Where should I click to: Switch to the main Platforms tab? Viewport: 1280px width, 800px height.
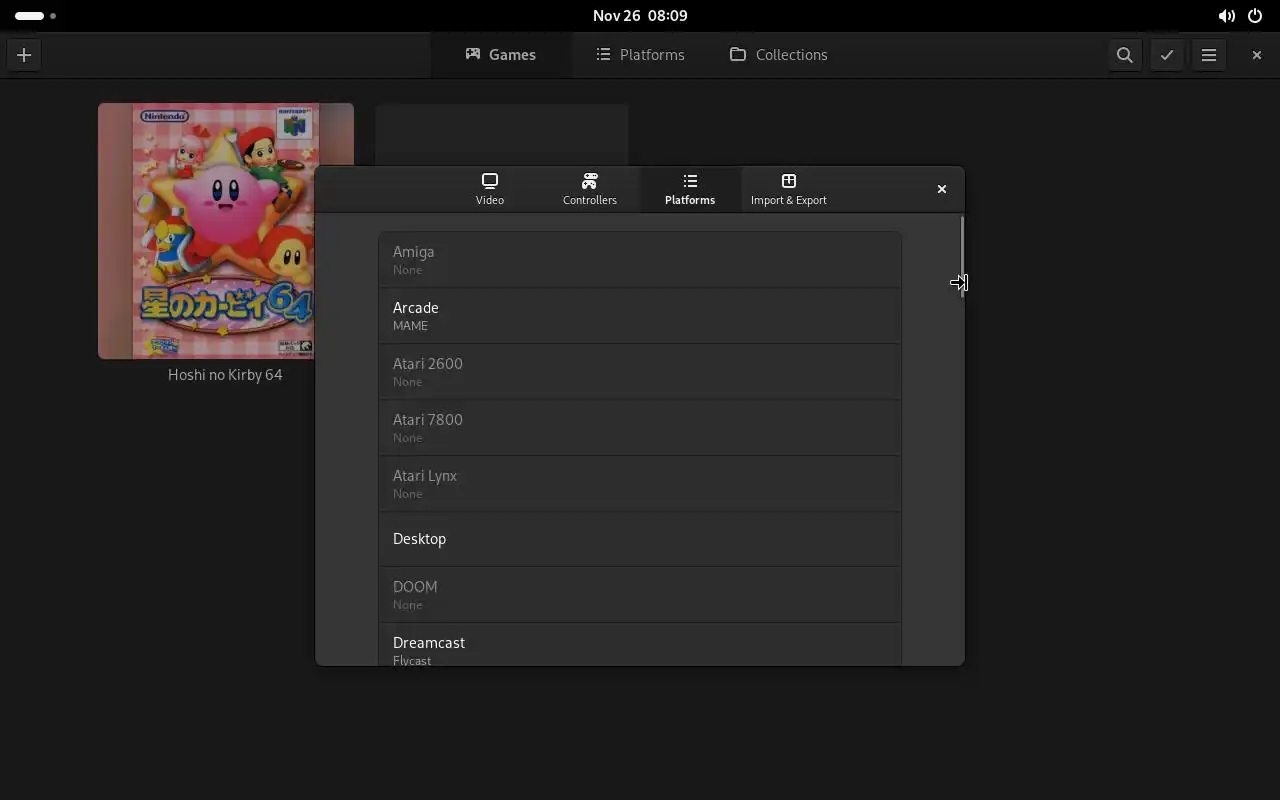point(640,55)
